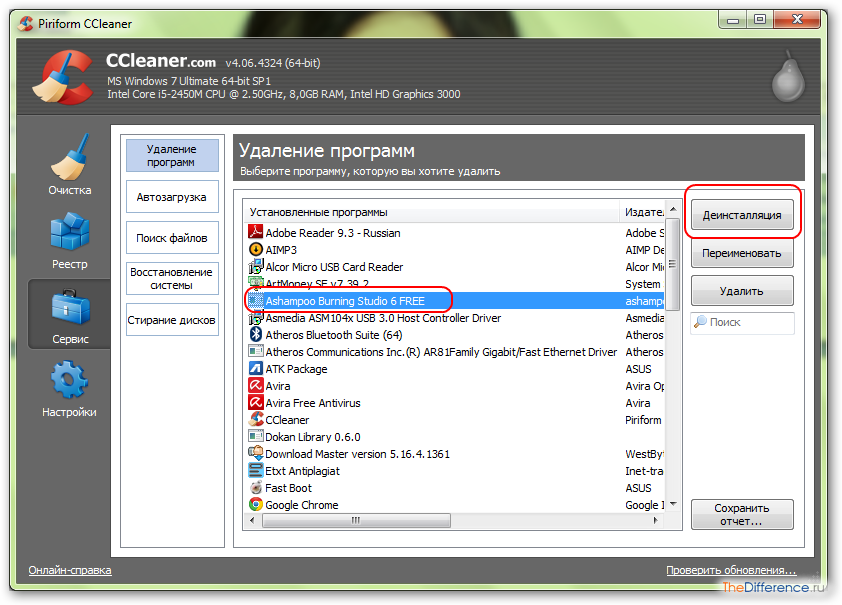Viewport: 842px width, 605px height.
Task: Click the Alcor Micro USB Card Reader icon
Action: click(255, 266)
